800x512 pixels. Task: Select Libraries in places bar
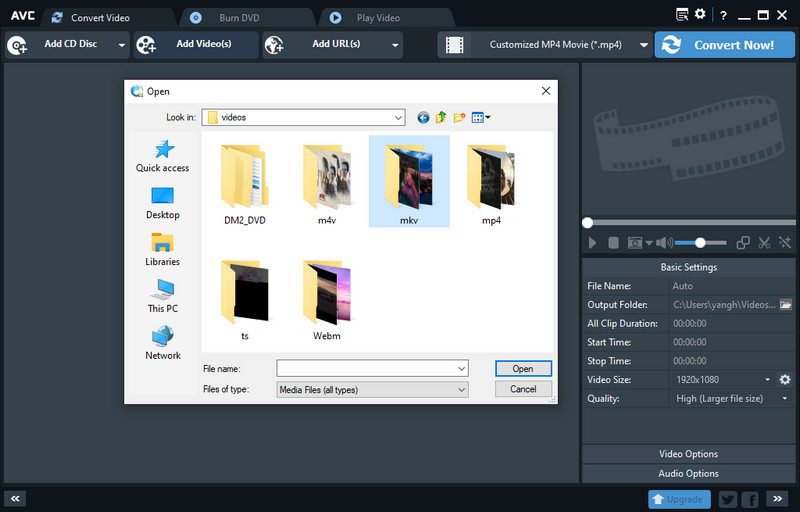[x=162, y=250]
